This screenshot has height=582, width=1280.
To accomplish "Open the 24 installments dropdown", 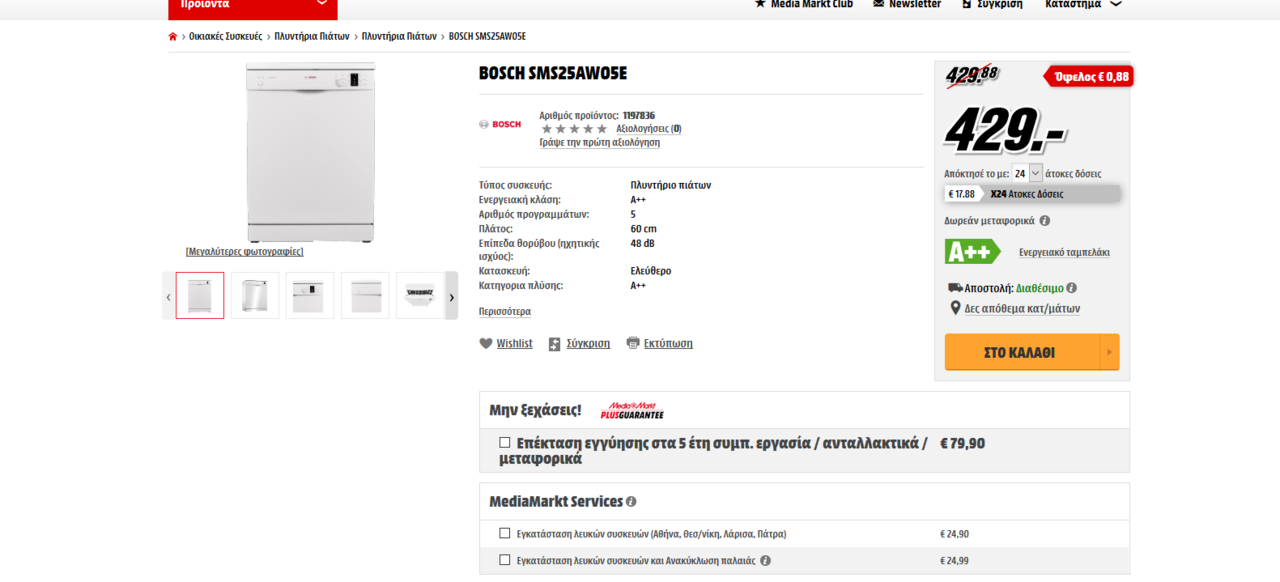I will [1027, 173].
